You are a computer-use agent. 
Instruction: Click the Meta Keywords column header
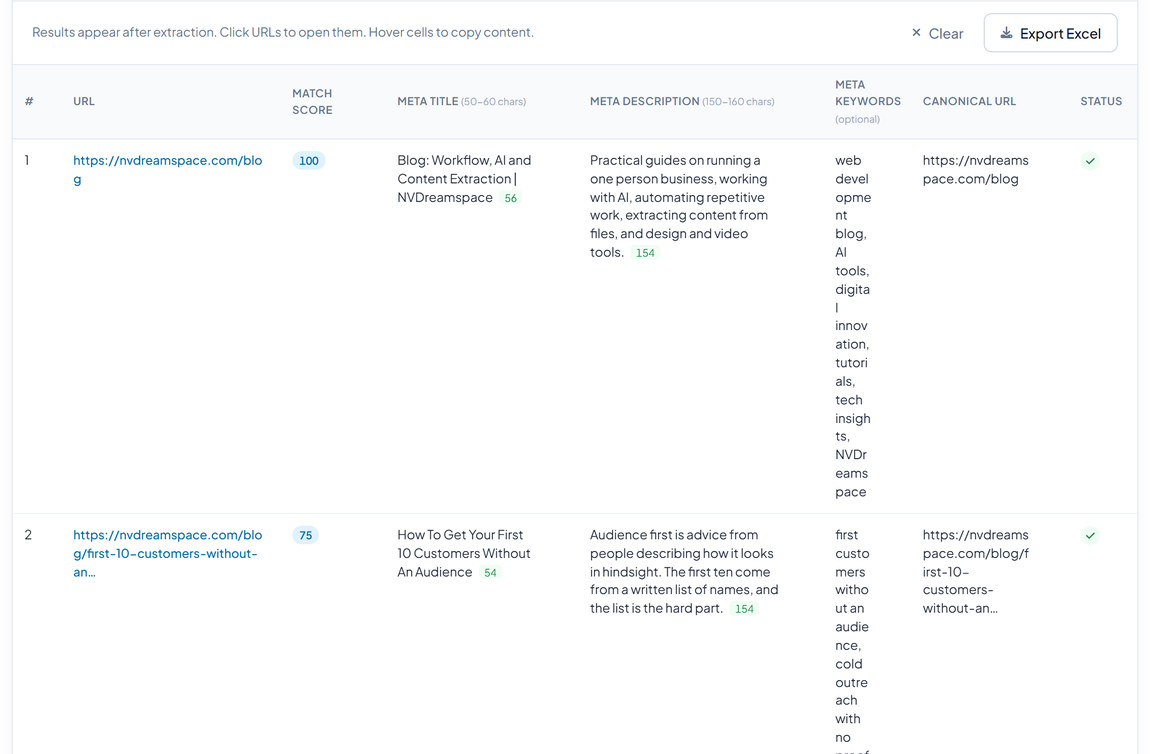[868, 101]
